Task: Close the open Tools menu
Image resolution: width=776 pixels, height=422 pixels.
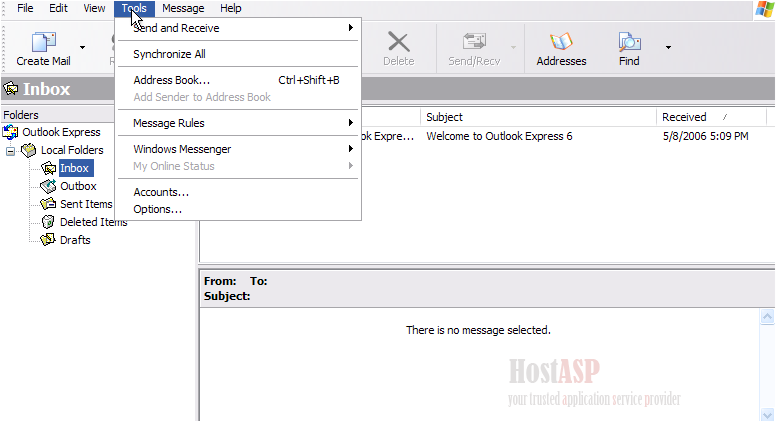Action: point(134,8)
